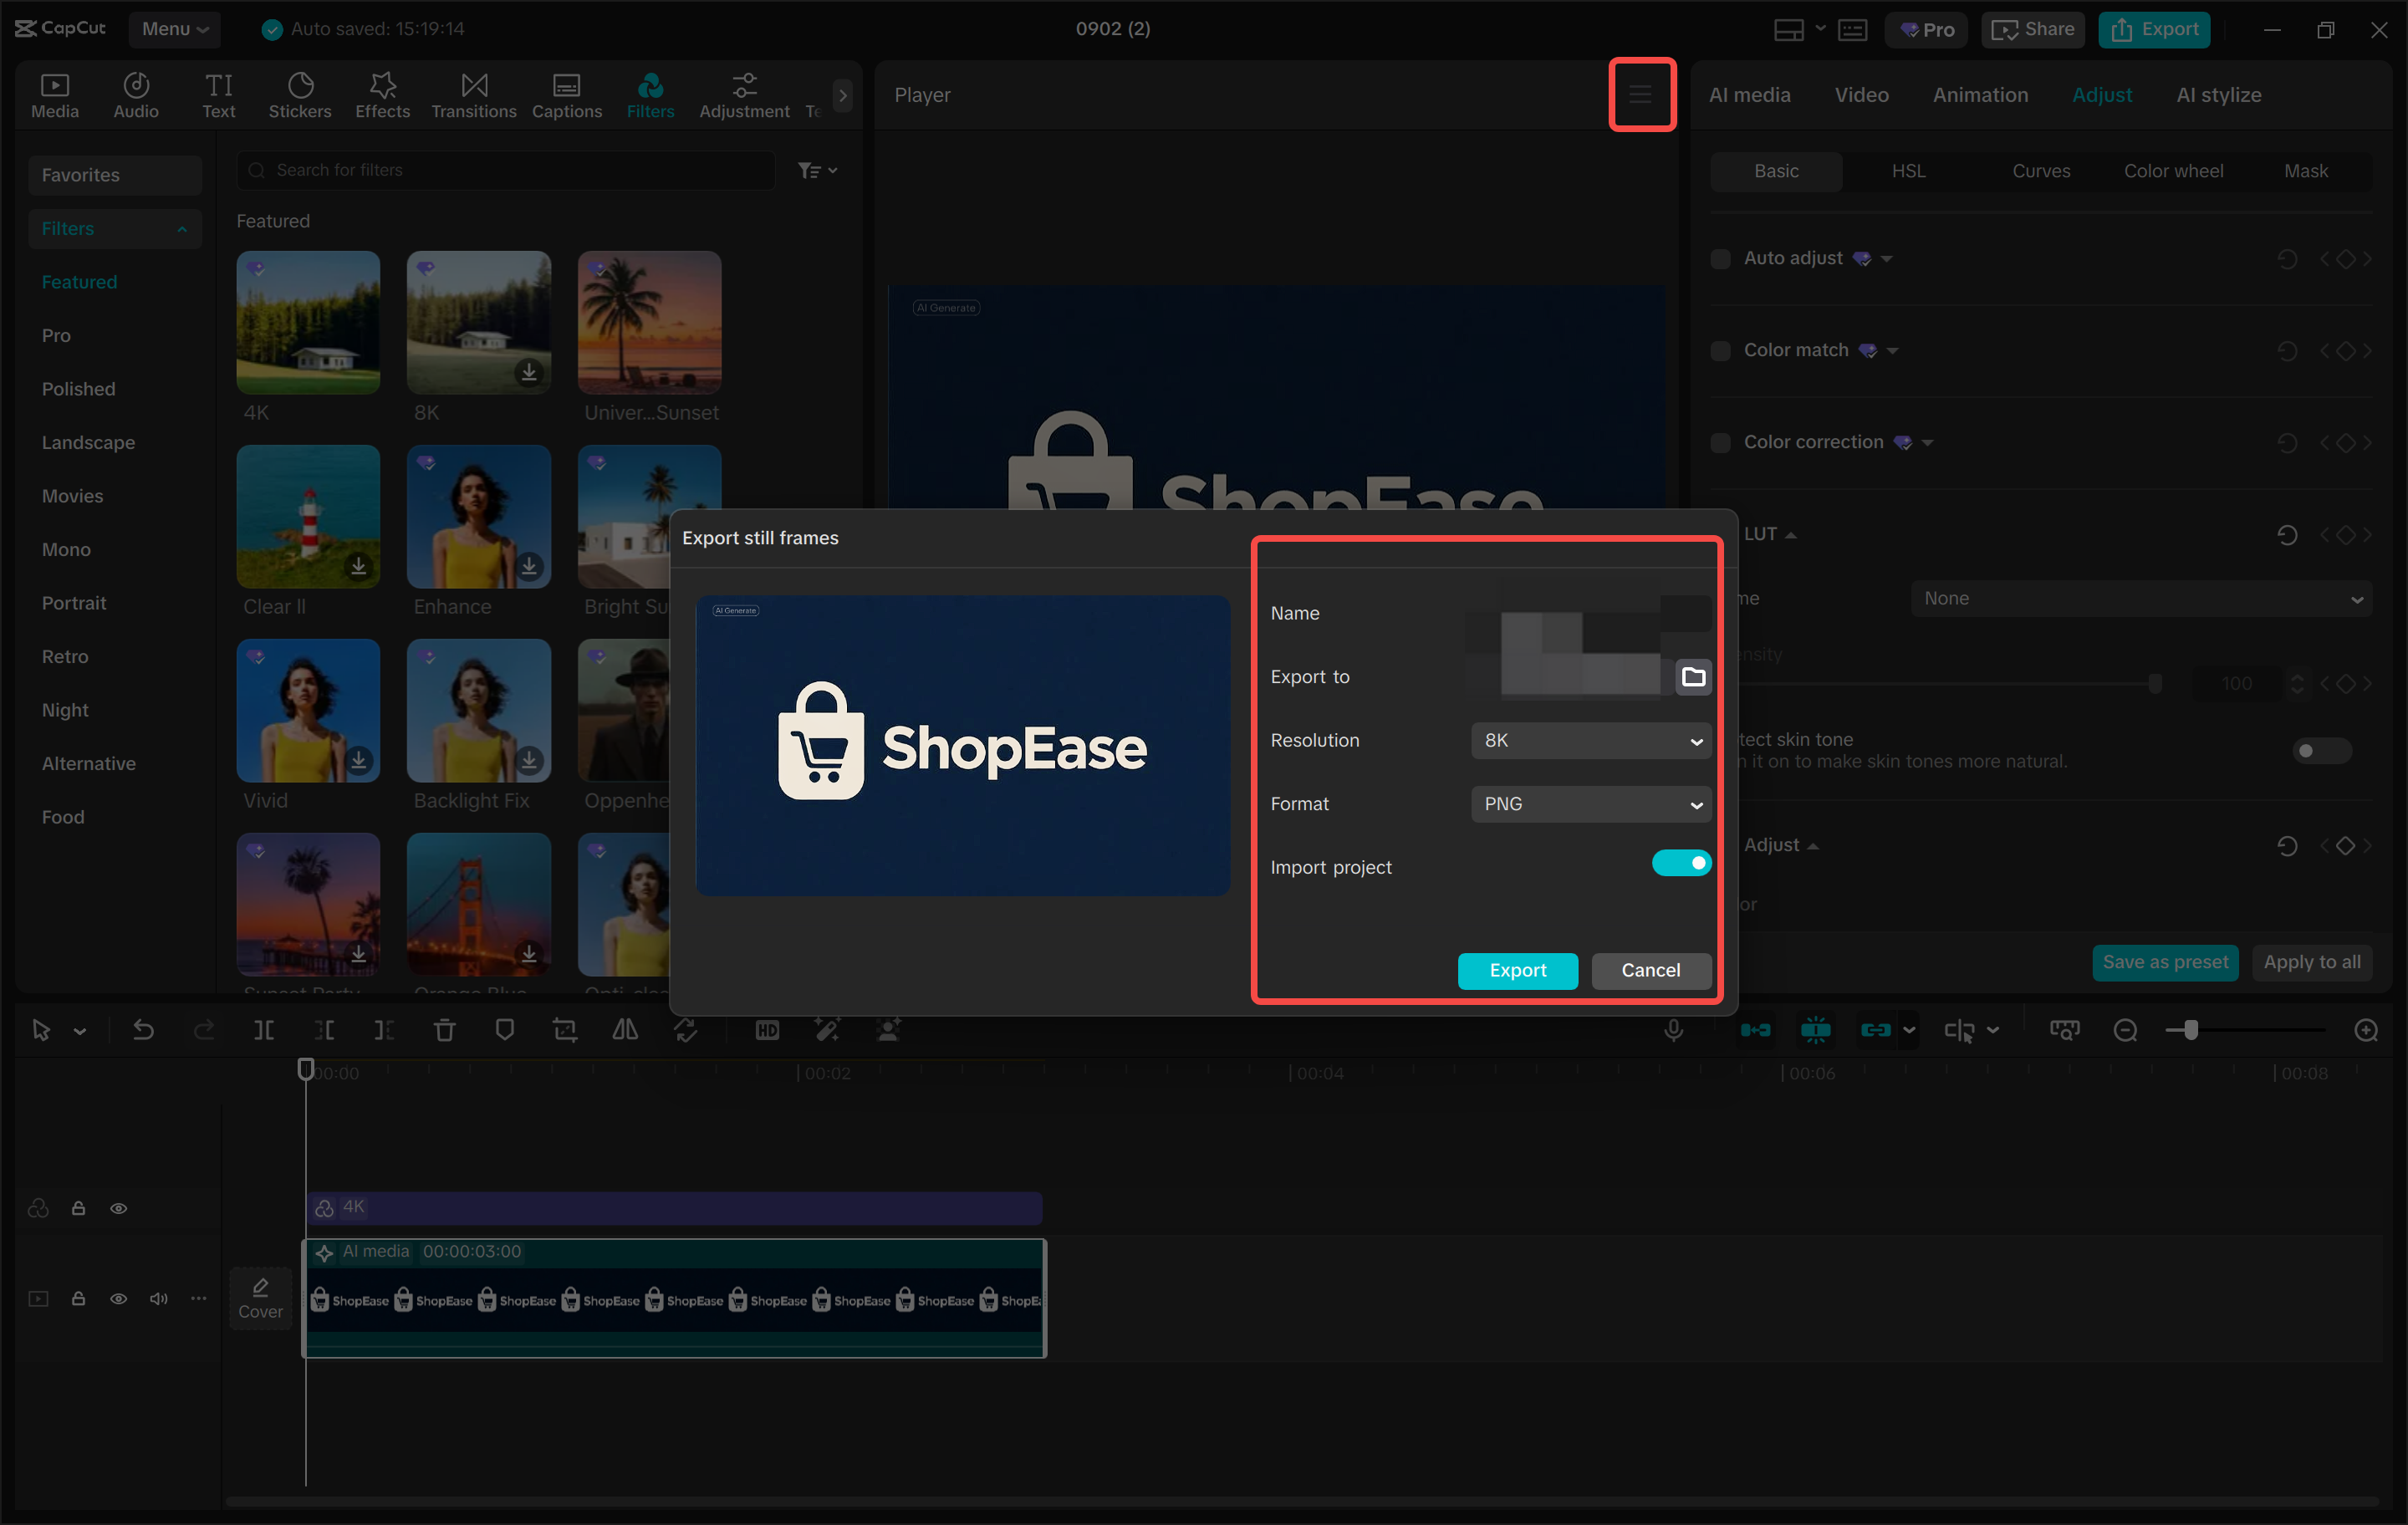Open the Captions panel
2408x1525 pixels.
tap(566, 95)
